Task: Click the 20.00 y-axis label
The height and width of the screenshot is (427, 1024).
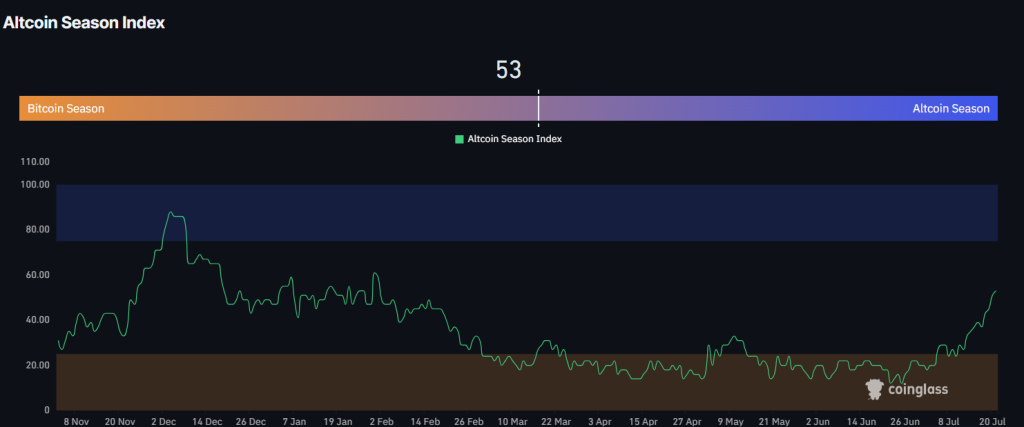Action: coord(37,365)
